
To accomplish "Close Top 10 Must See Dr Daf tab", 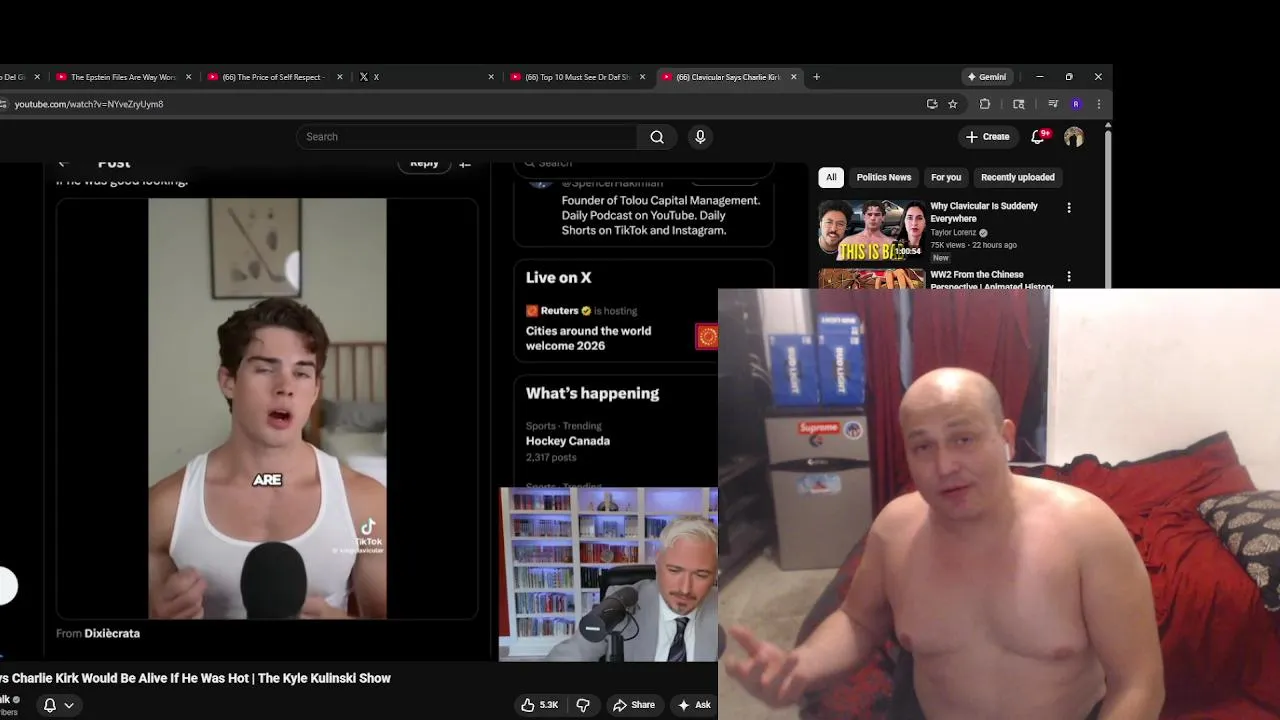I will (642, 77).
